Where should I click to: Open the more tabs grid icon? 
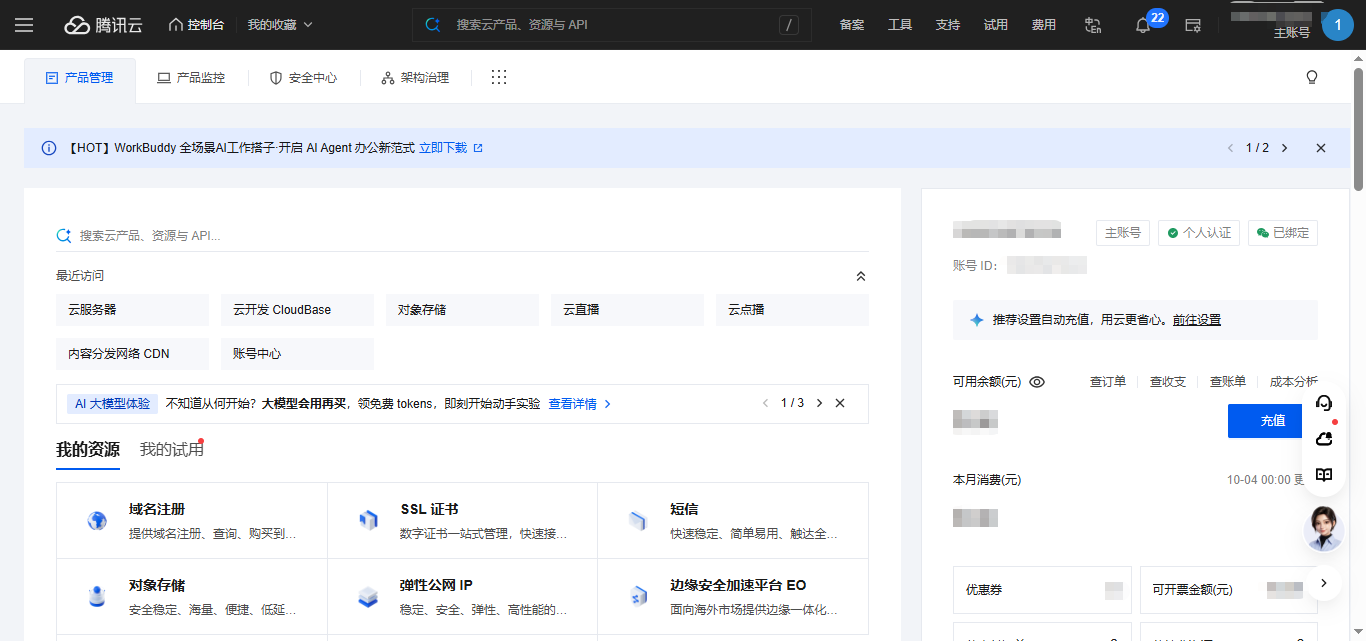click(499, 78)
